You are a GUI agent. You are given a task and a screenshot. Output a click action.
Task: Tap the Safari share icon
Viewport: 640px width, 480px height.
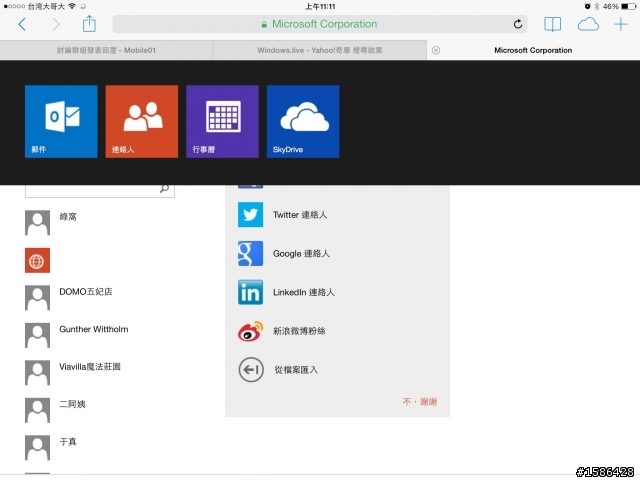click(89, 24)
